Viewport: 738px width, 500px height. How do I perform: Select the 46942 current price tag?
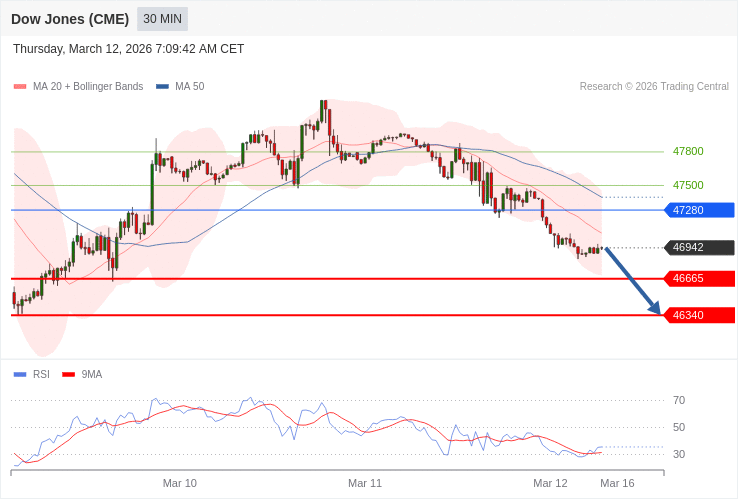tap(699, 248)
